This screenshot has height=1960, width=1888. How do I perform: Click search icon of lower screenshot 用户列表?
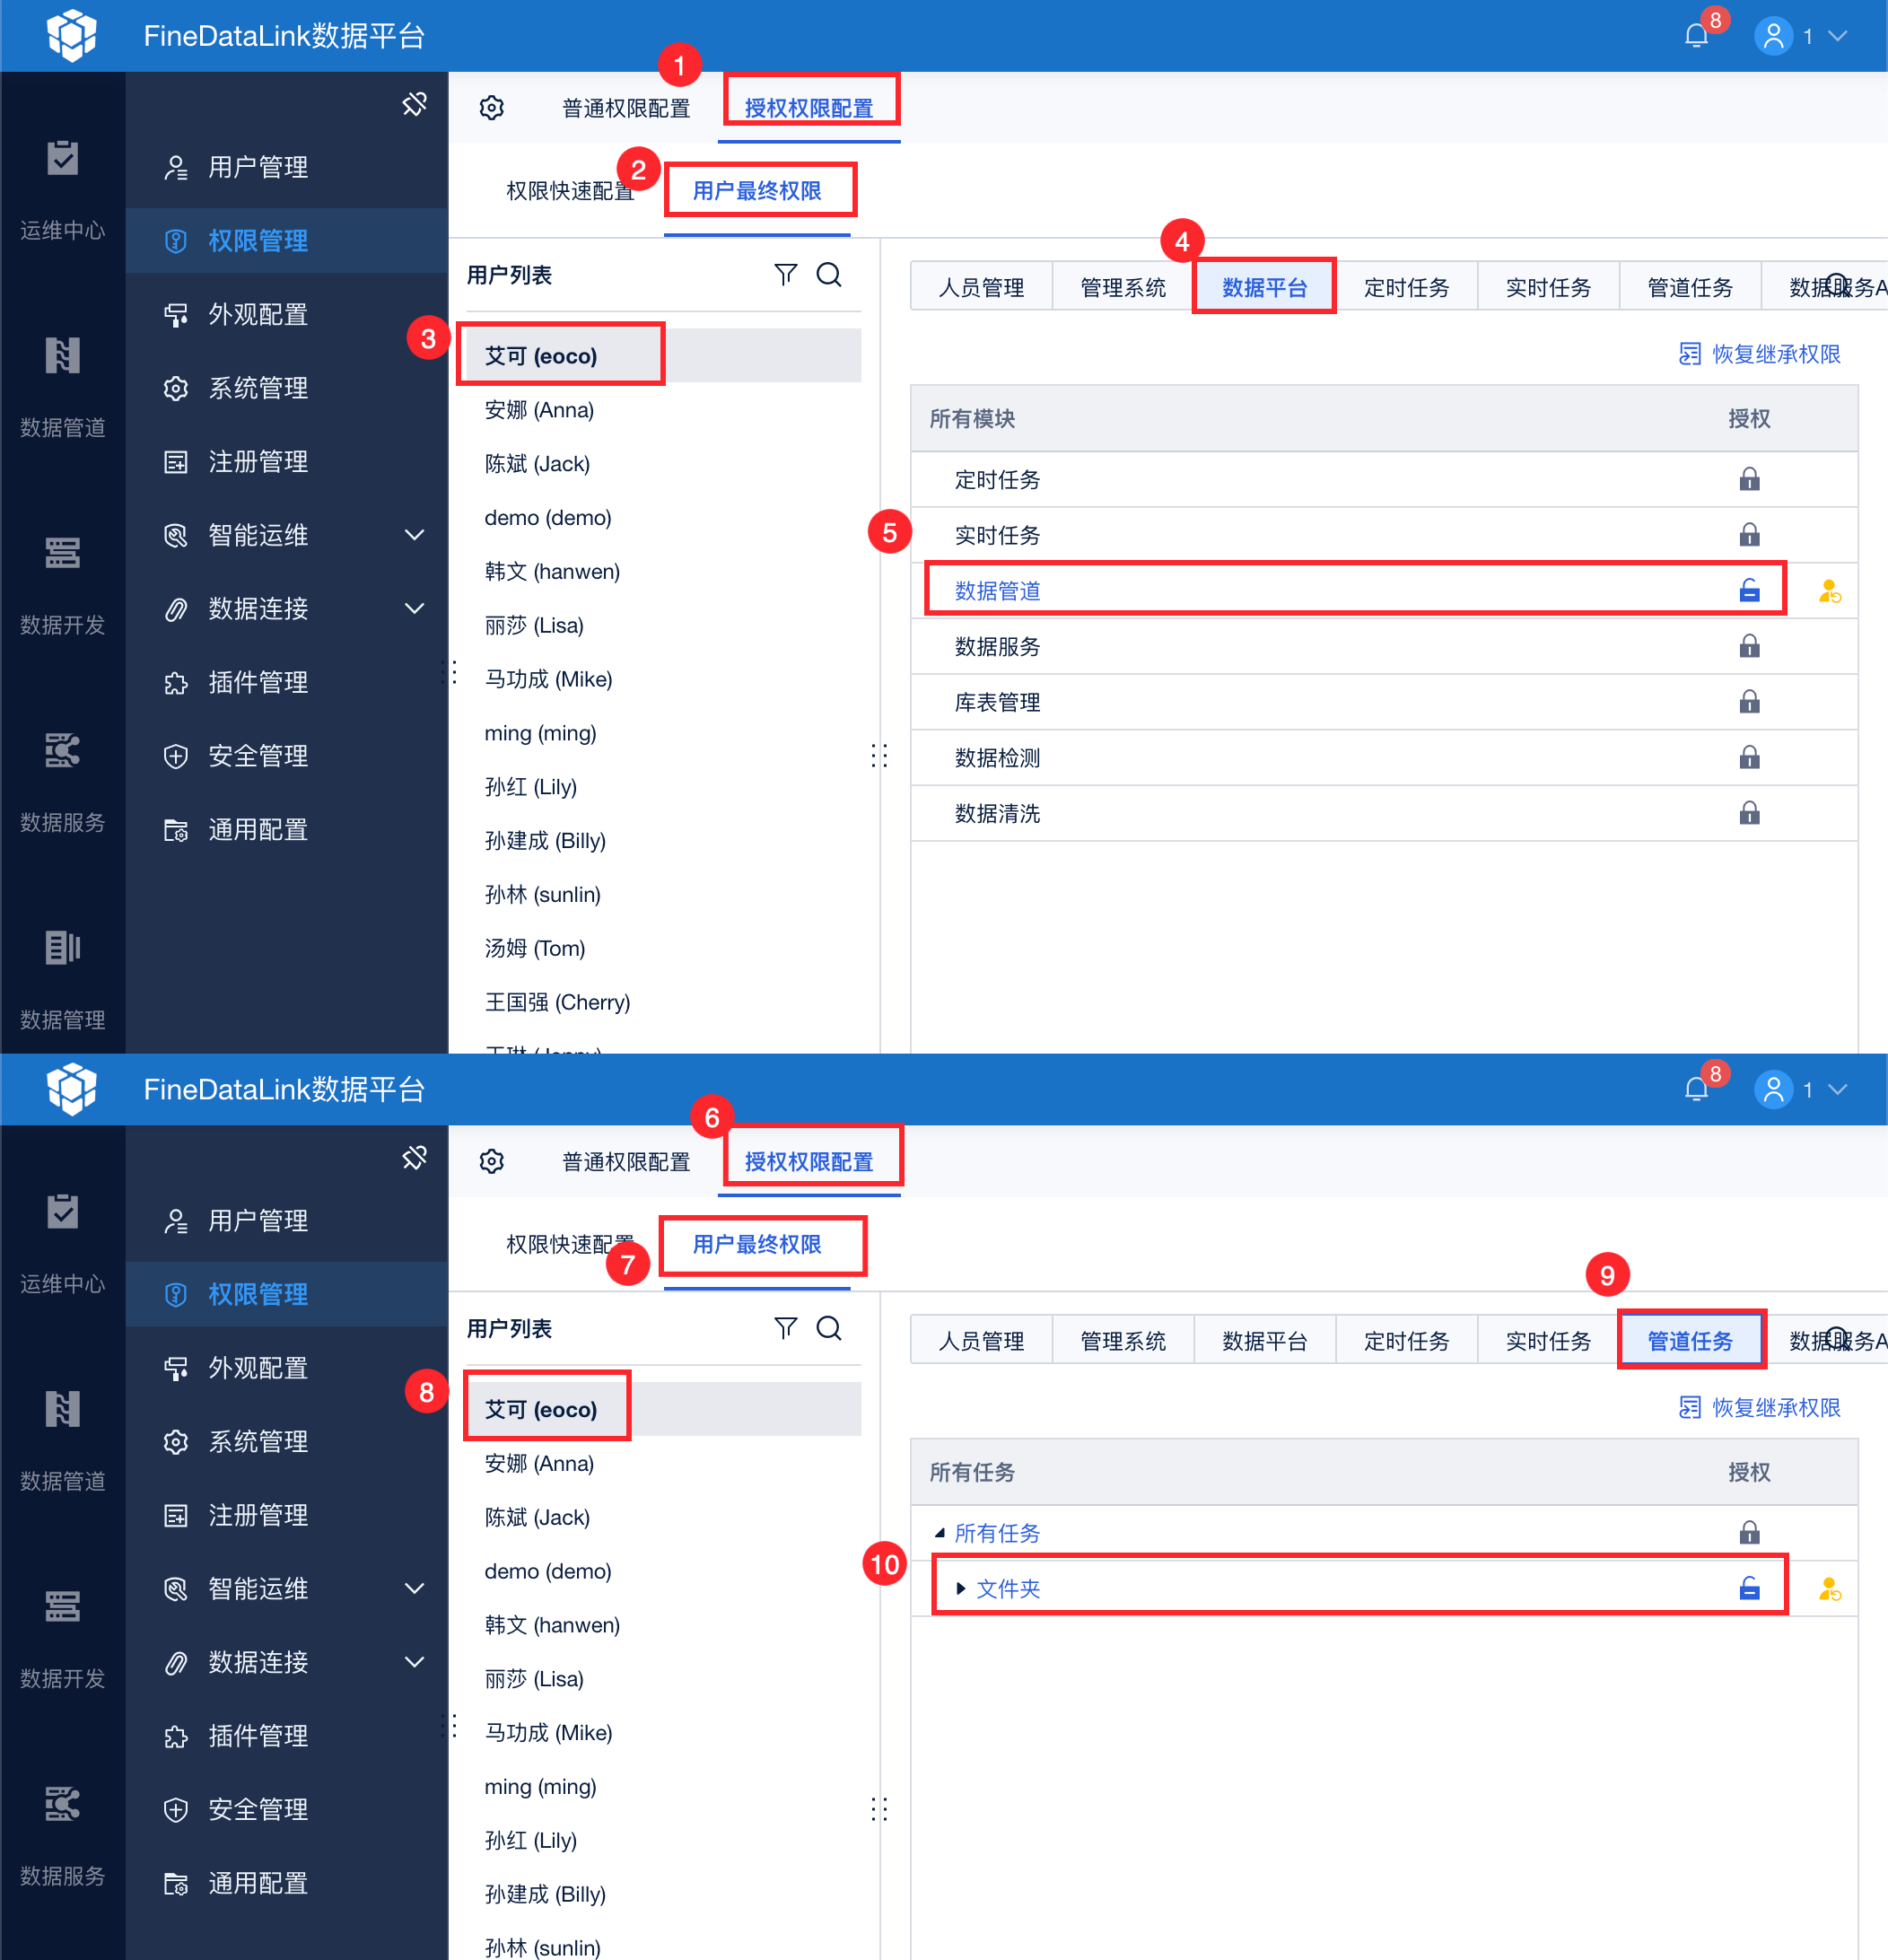tap(829, 1327)
